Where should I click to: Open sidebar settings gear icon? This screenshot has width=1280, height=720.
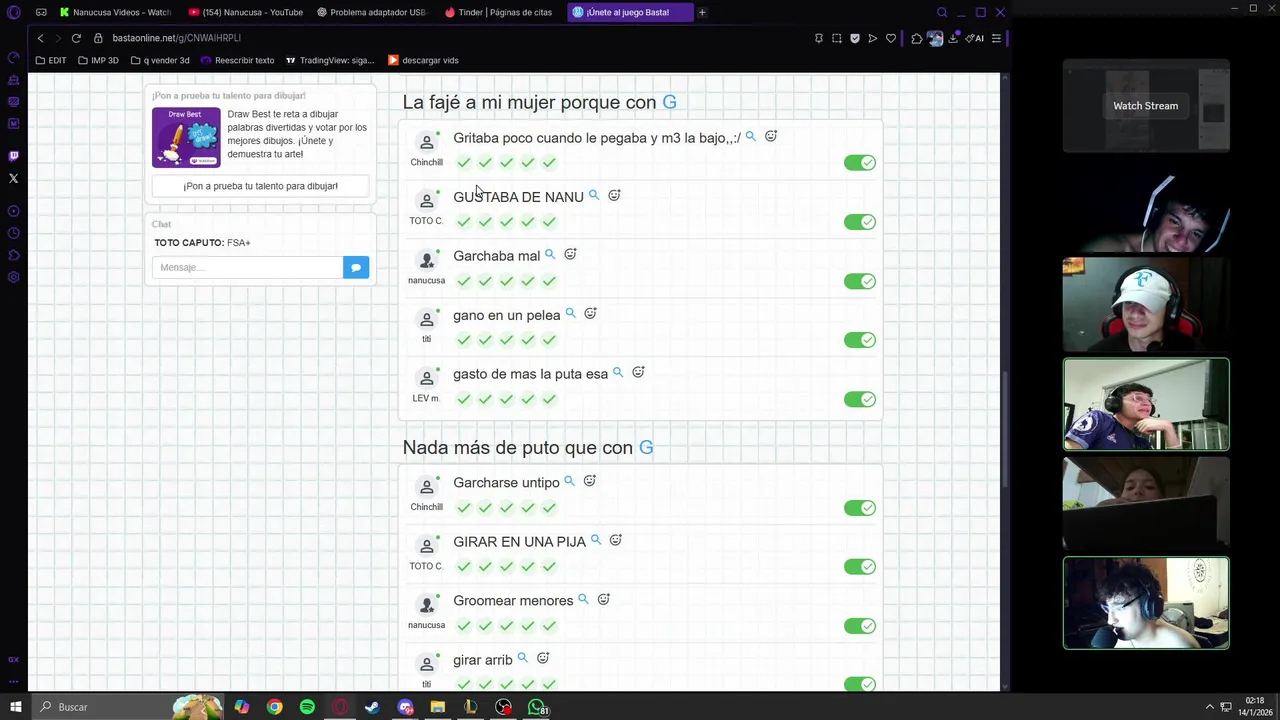[13, 277]
